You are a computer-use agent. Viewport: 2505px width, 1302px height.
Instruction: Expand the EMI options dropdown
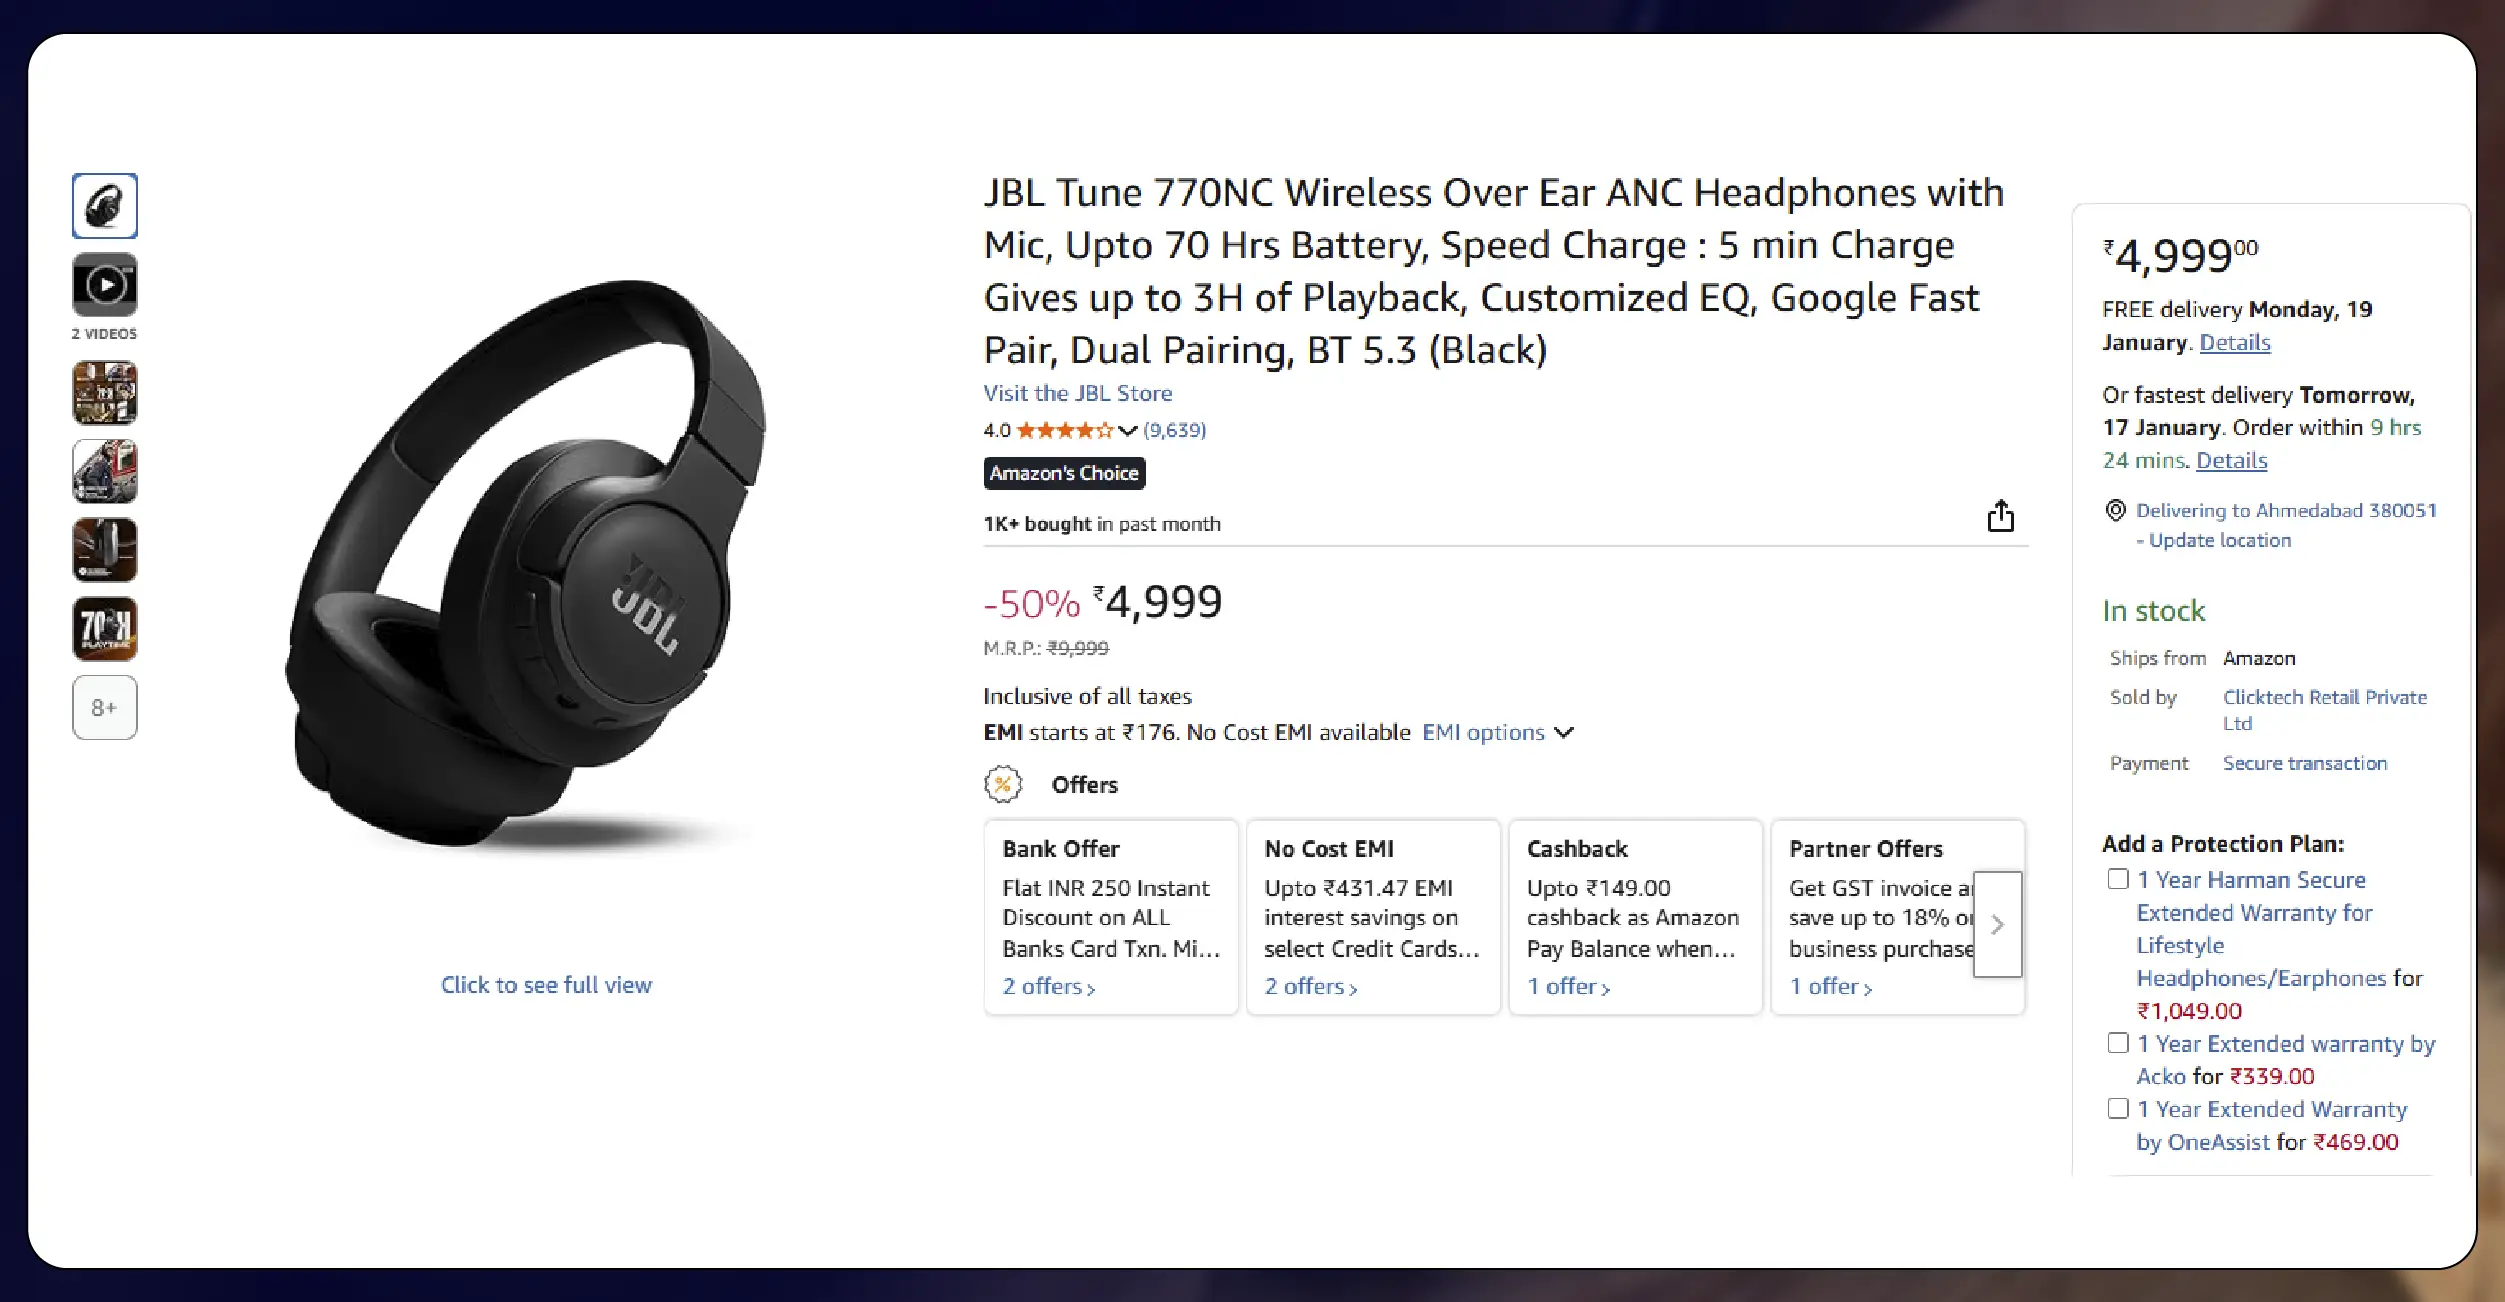[1497, 733]
